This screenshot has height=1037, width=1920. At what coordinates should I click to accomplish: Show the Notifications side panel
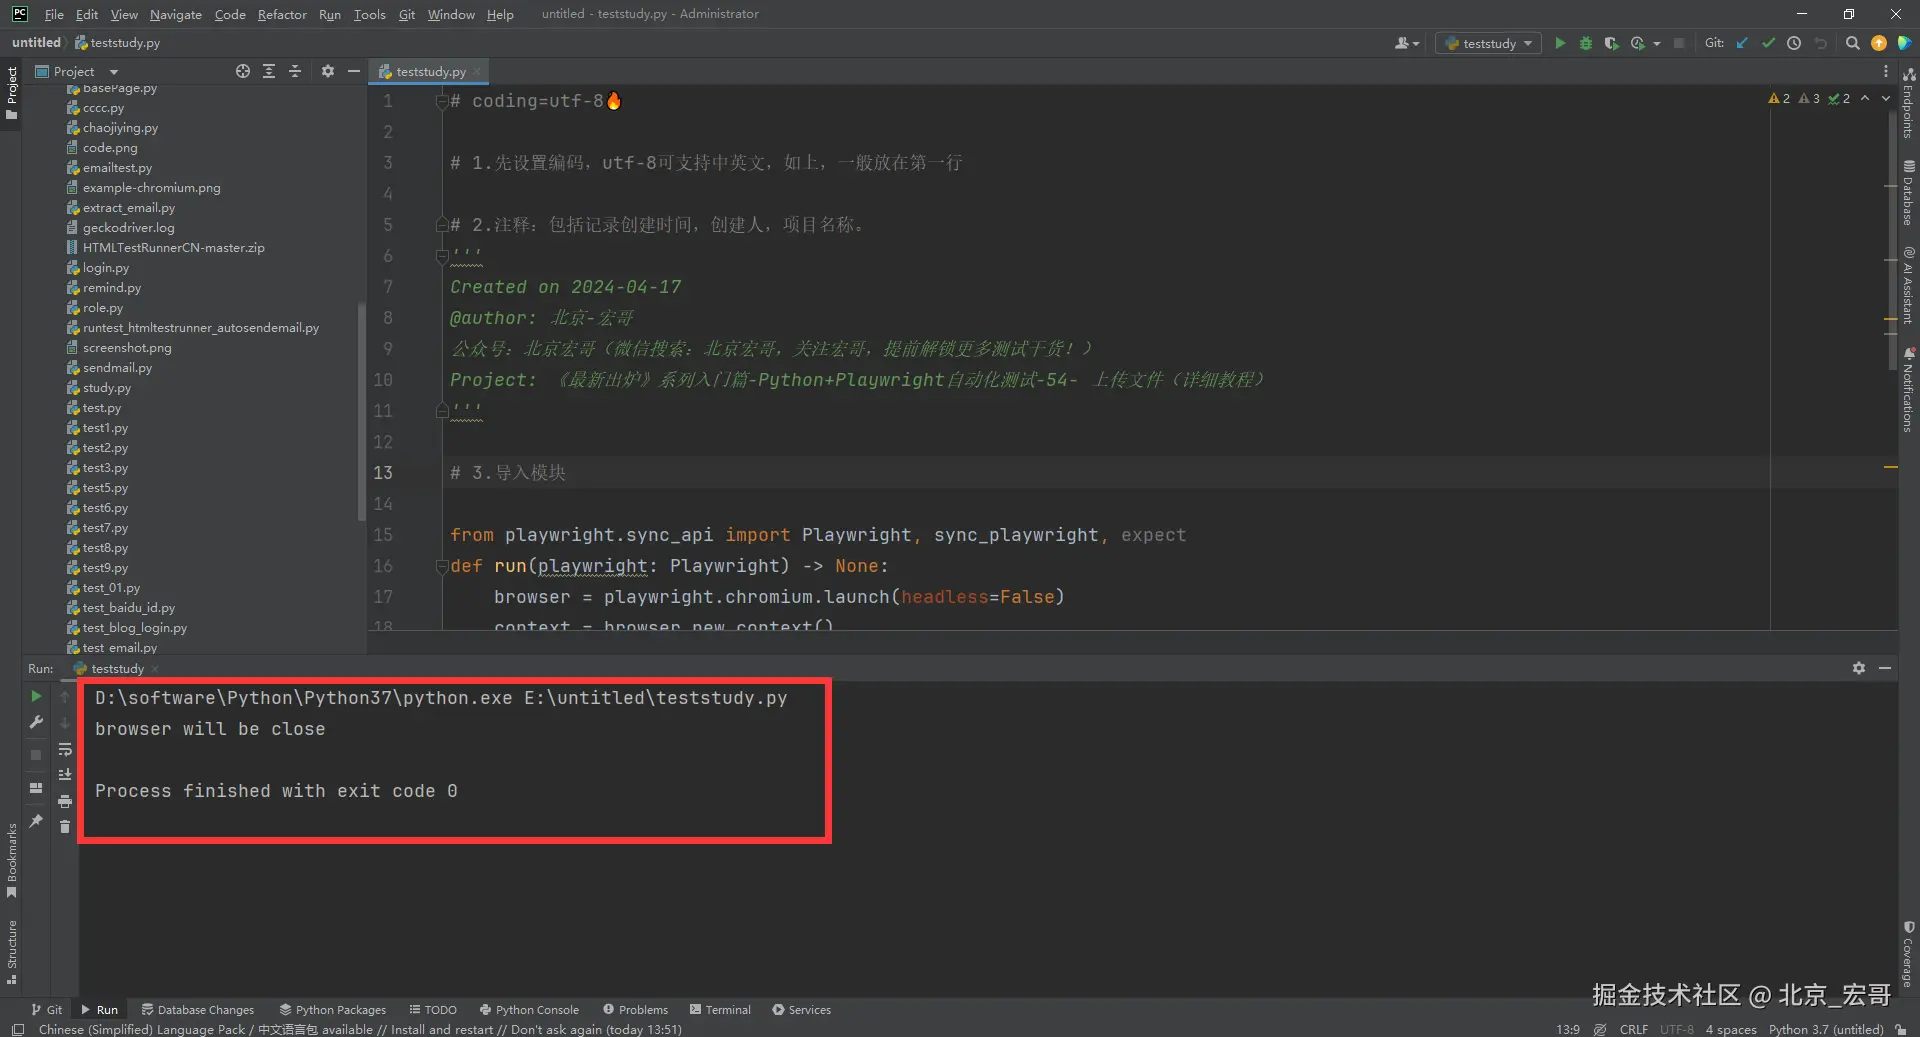pyautogui.click(x=1909, y=389)
